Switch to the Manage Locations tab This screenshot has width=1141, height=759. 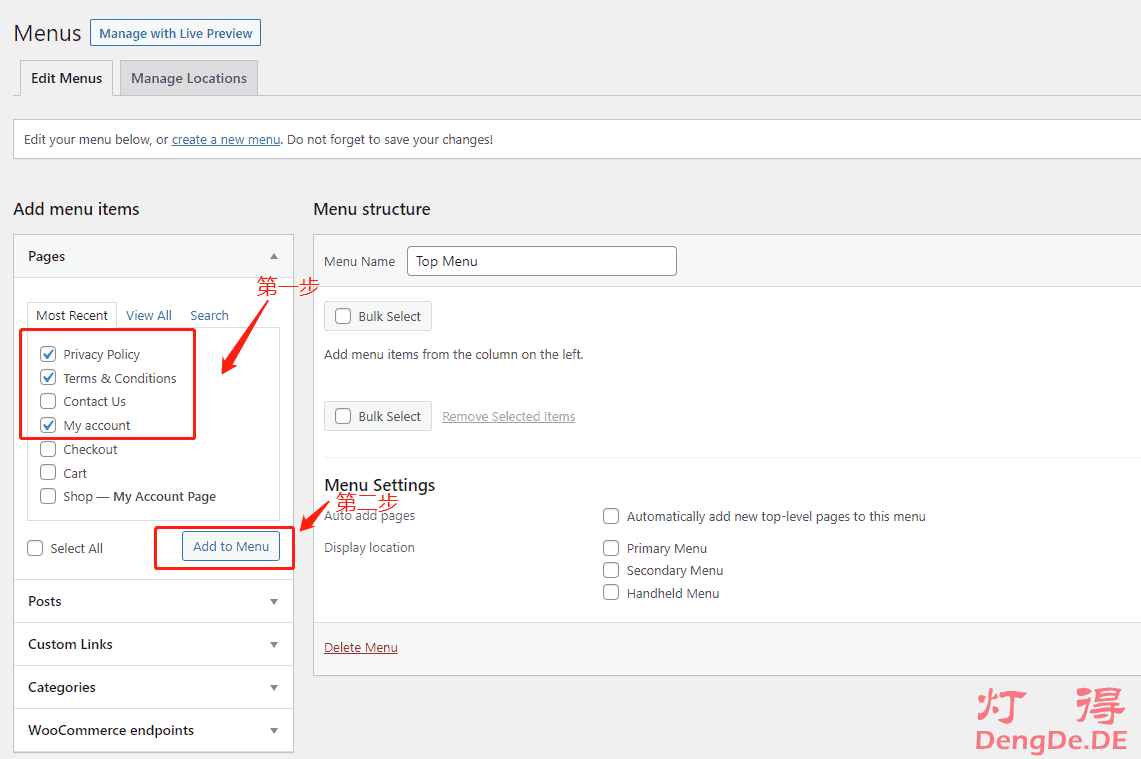[x=188, y=78]
